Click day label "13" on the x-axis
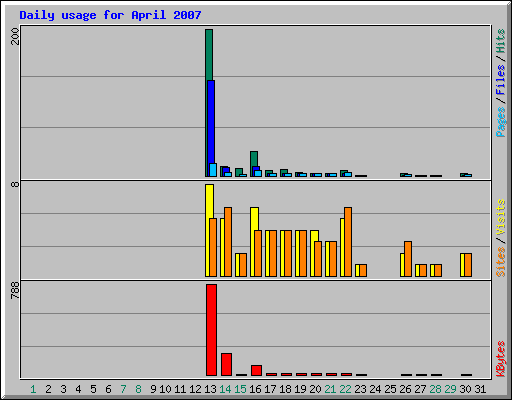This screenshot has width=512, height=400. pyautogui.click(x=210, y=389)
